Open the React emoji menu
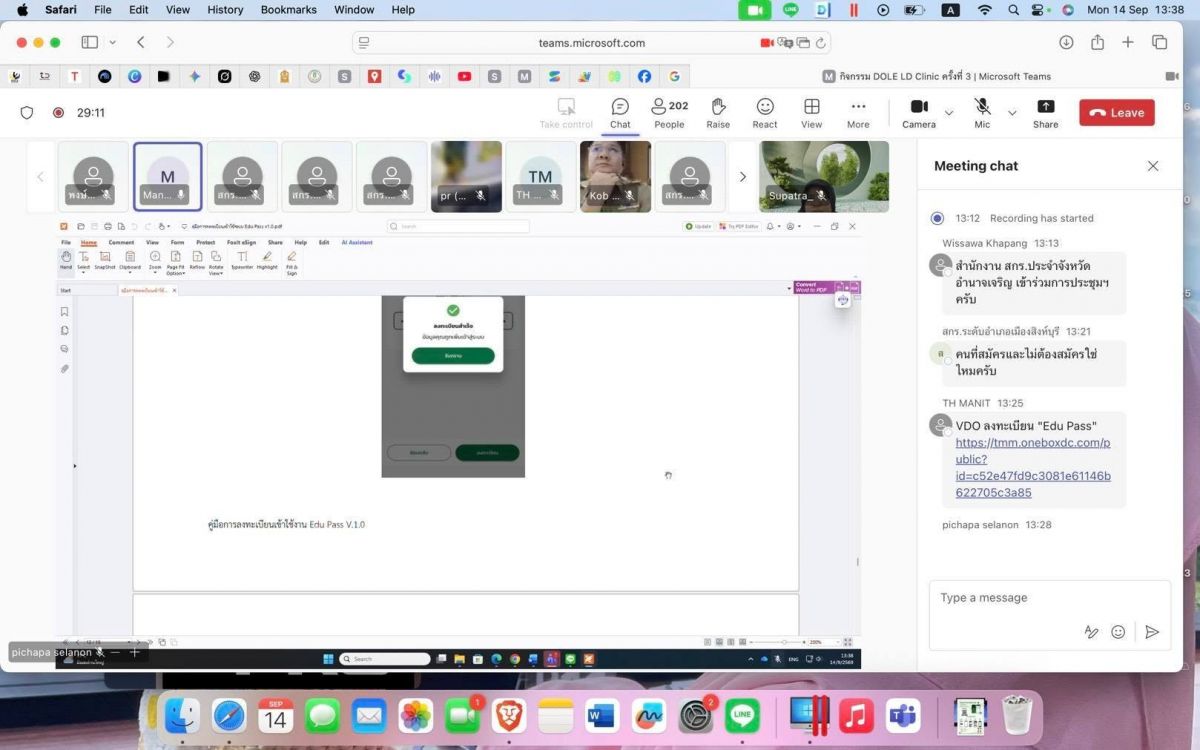The width and height of the screenshot is (1200, 750). 765,113
